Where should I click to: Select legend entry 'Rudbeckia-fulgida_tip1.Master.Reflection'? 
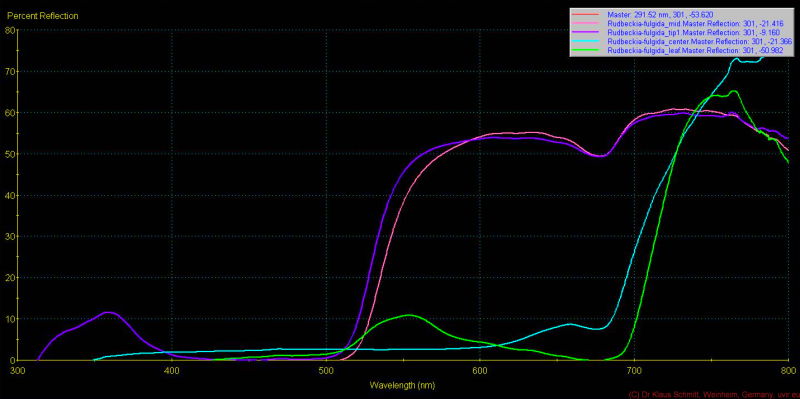pyautogui.click(x=695, y=33)
